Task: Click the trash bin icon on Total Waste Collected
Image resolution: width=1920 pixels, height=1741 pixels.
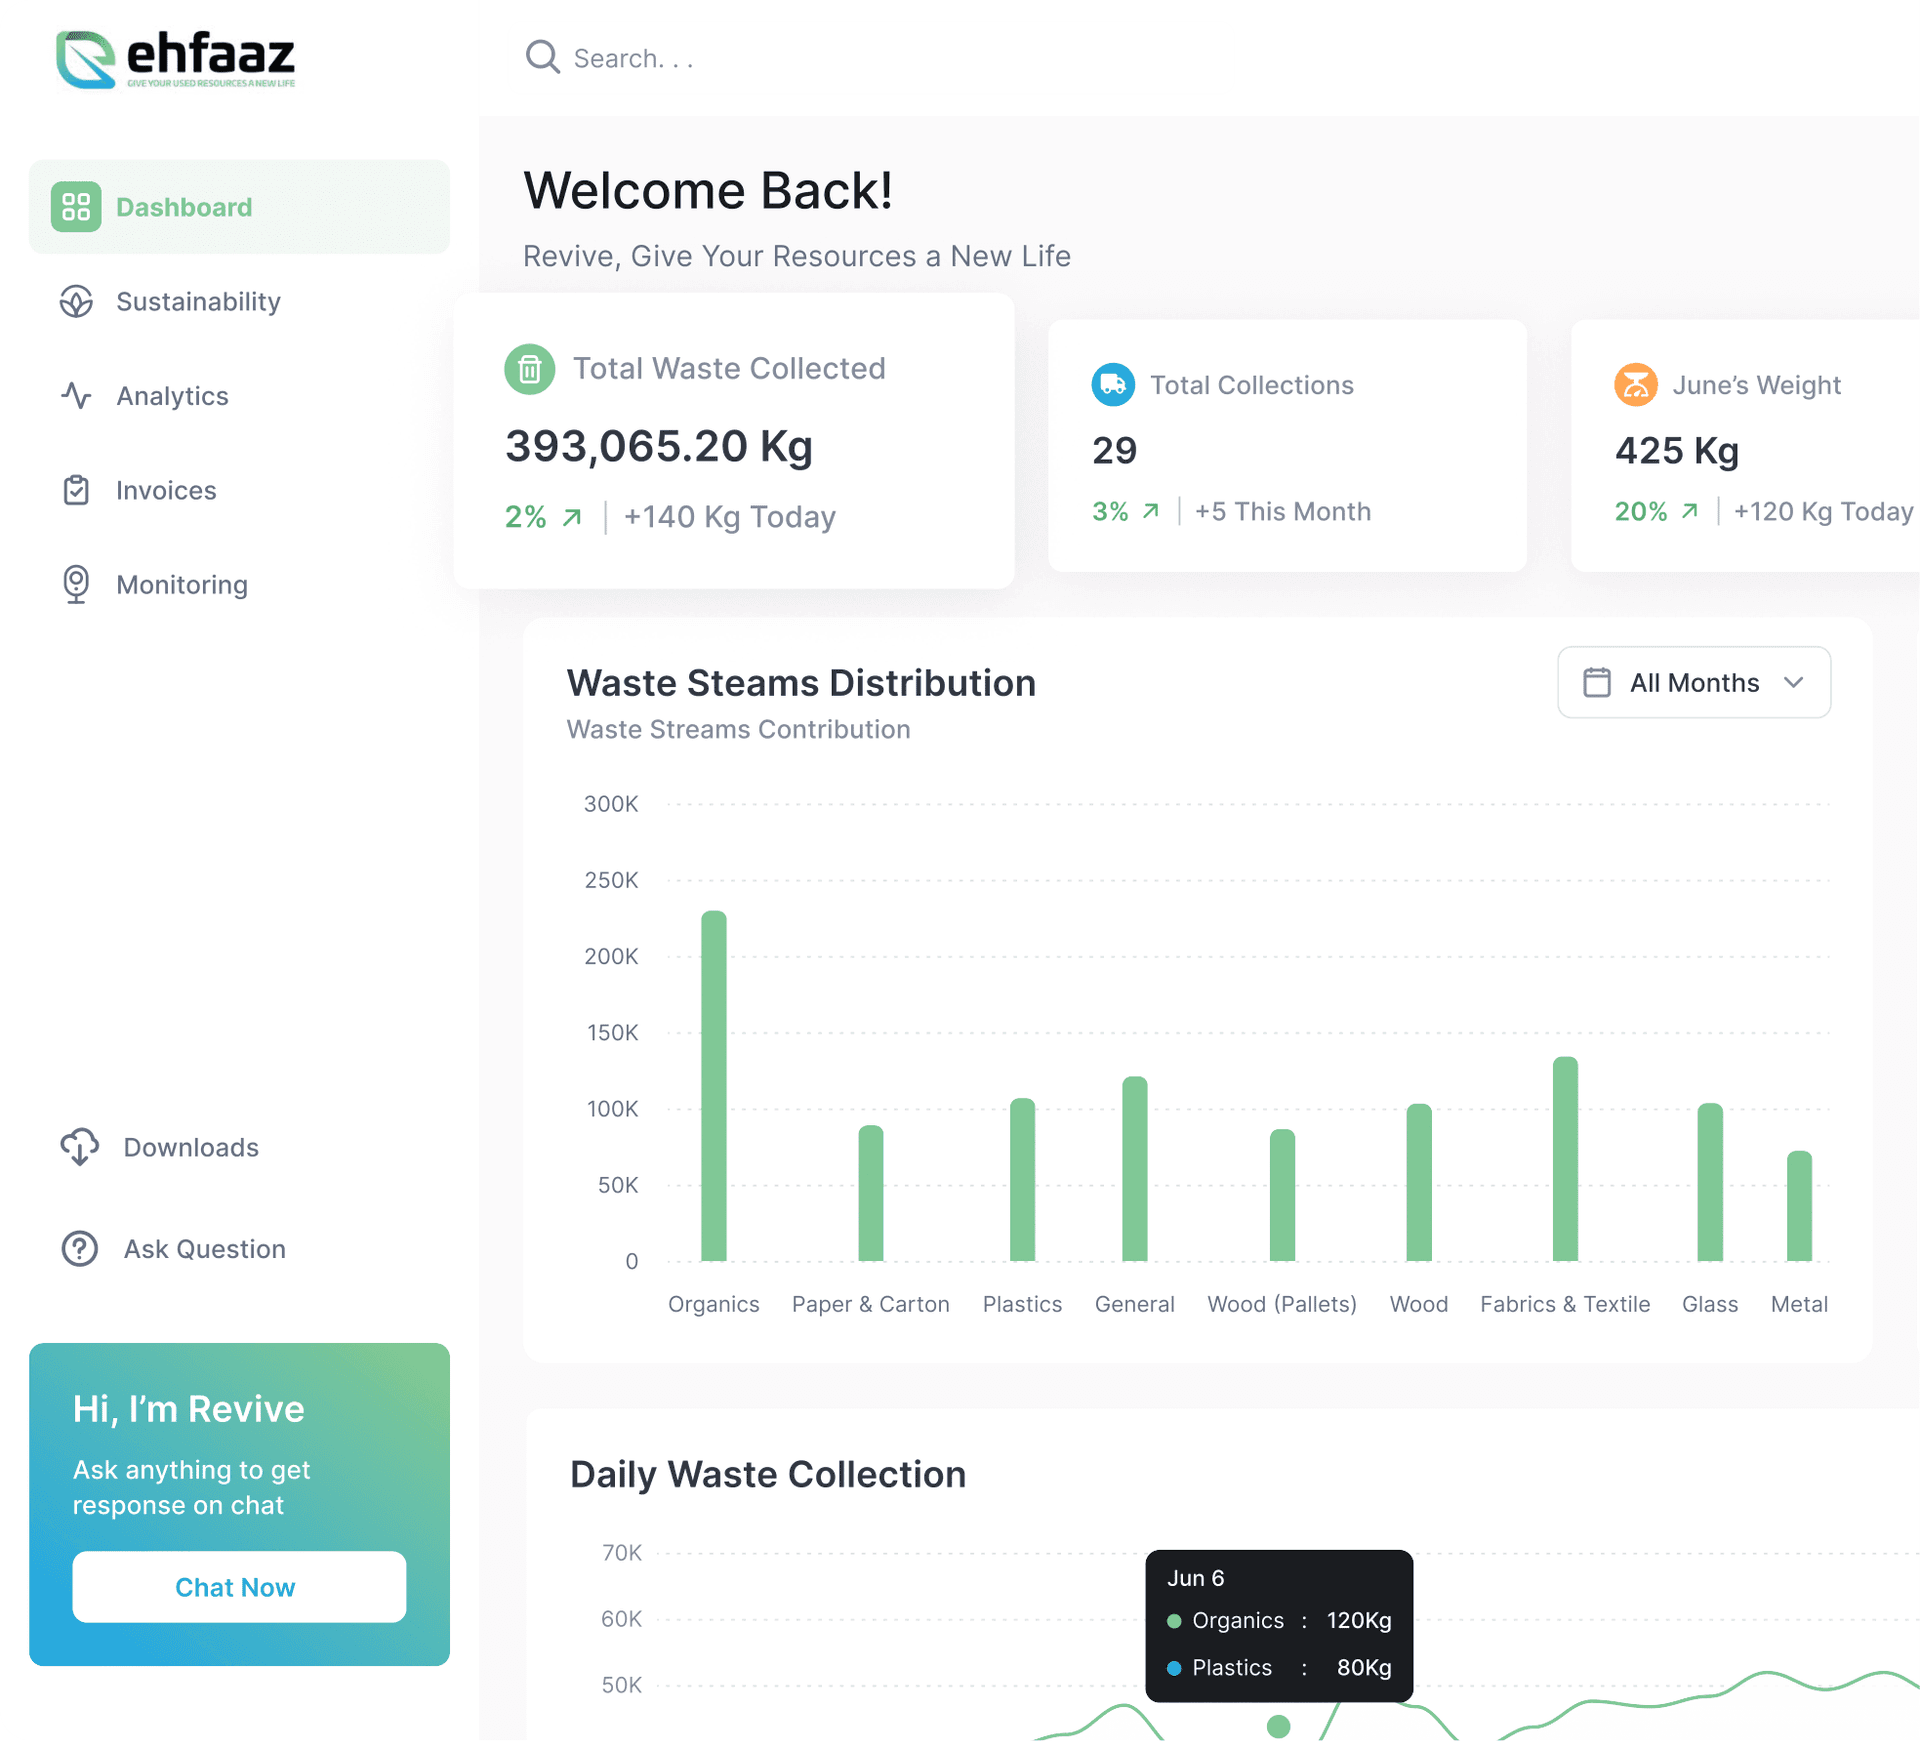Action: pos(530,368)
